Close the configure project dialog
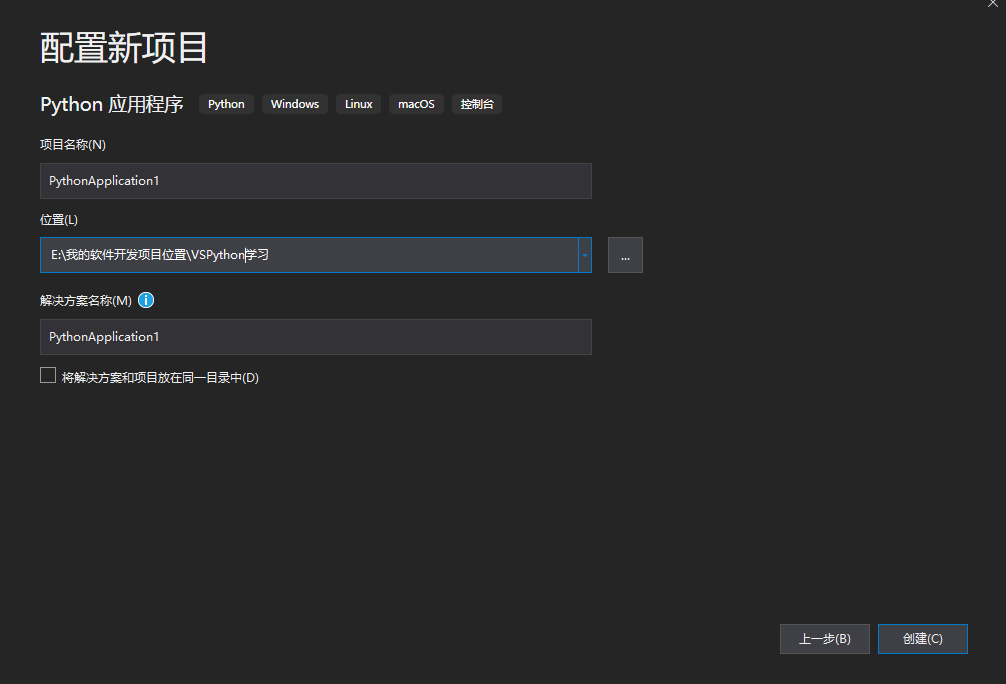Screen dimensions: 1006x684 point(992,4)
